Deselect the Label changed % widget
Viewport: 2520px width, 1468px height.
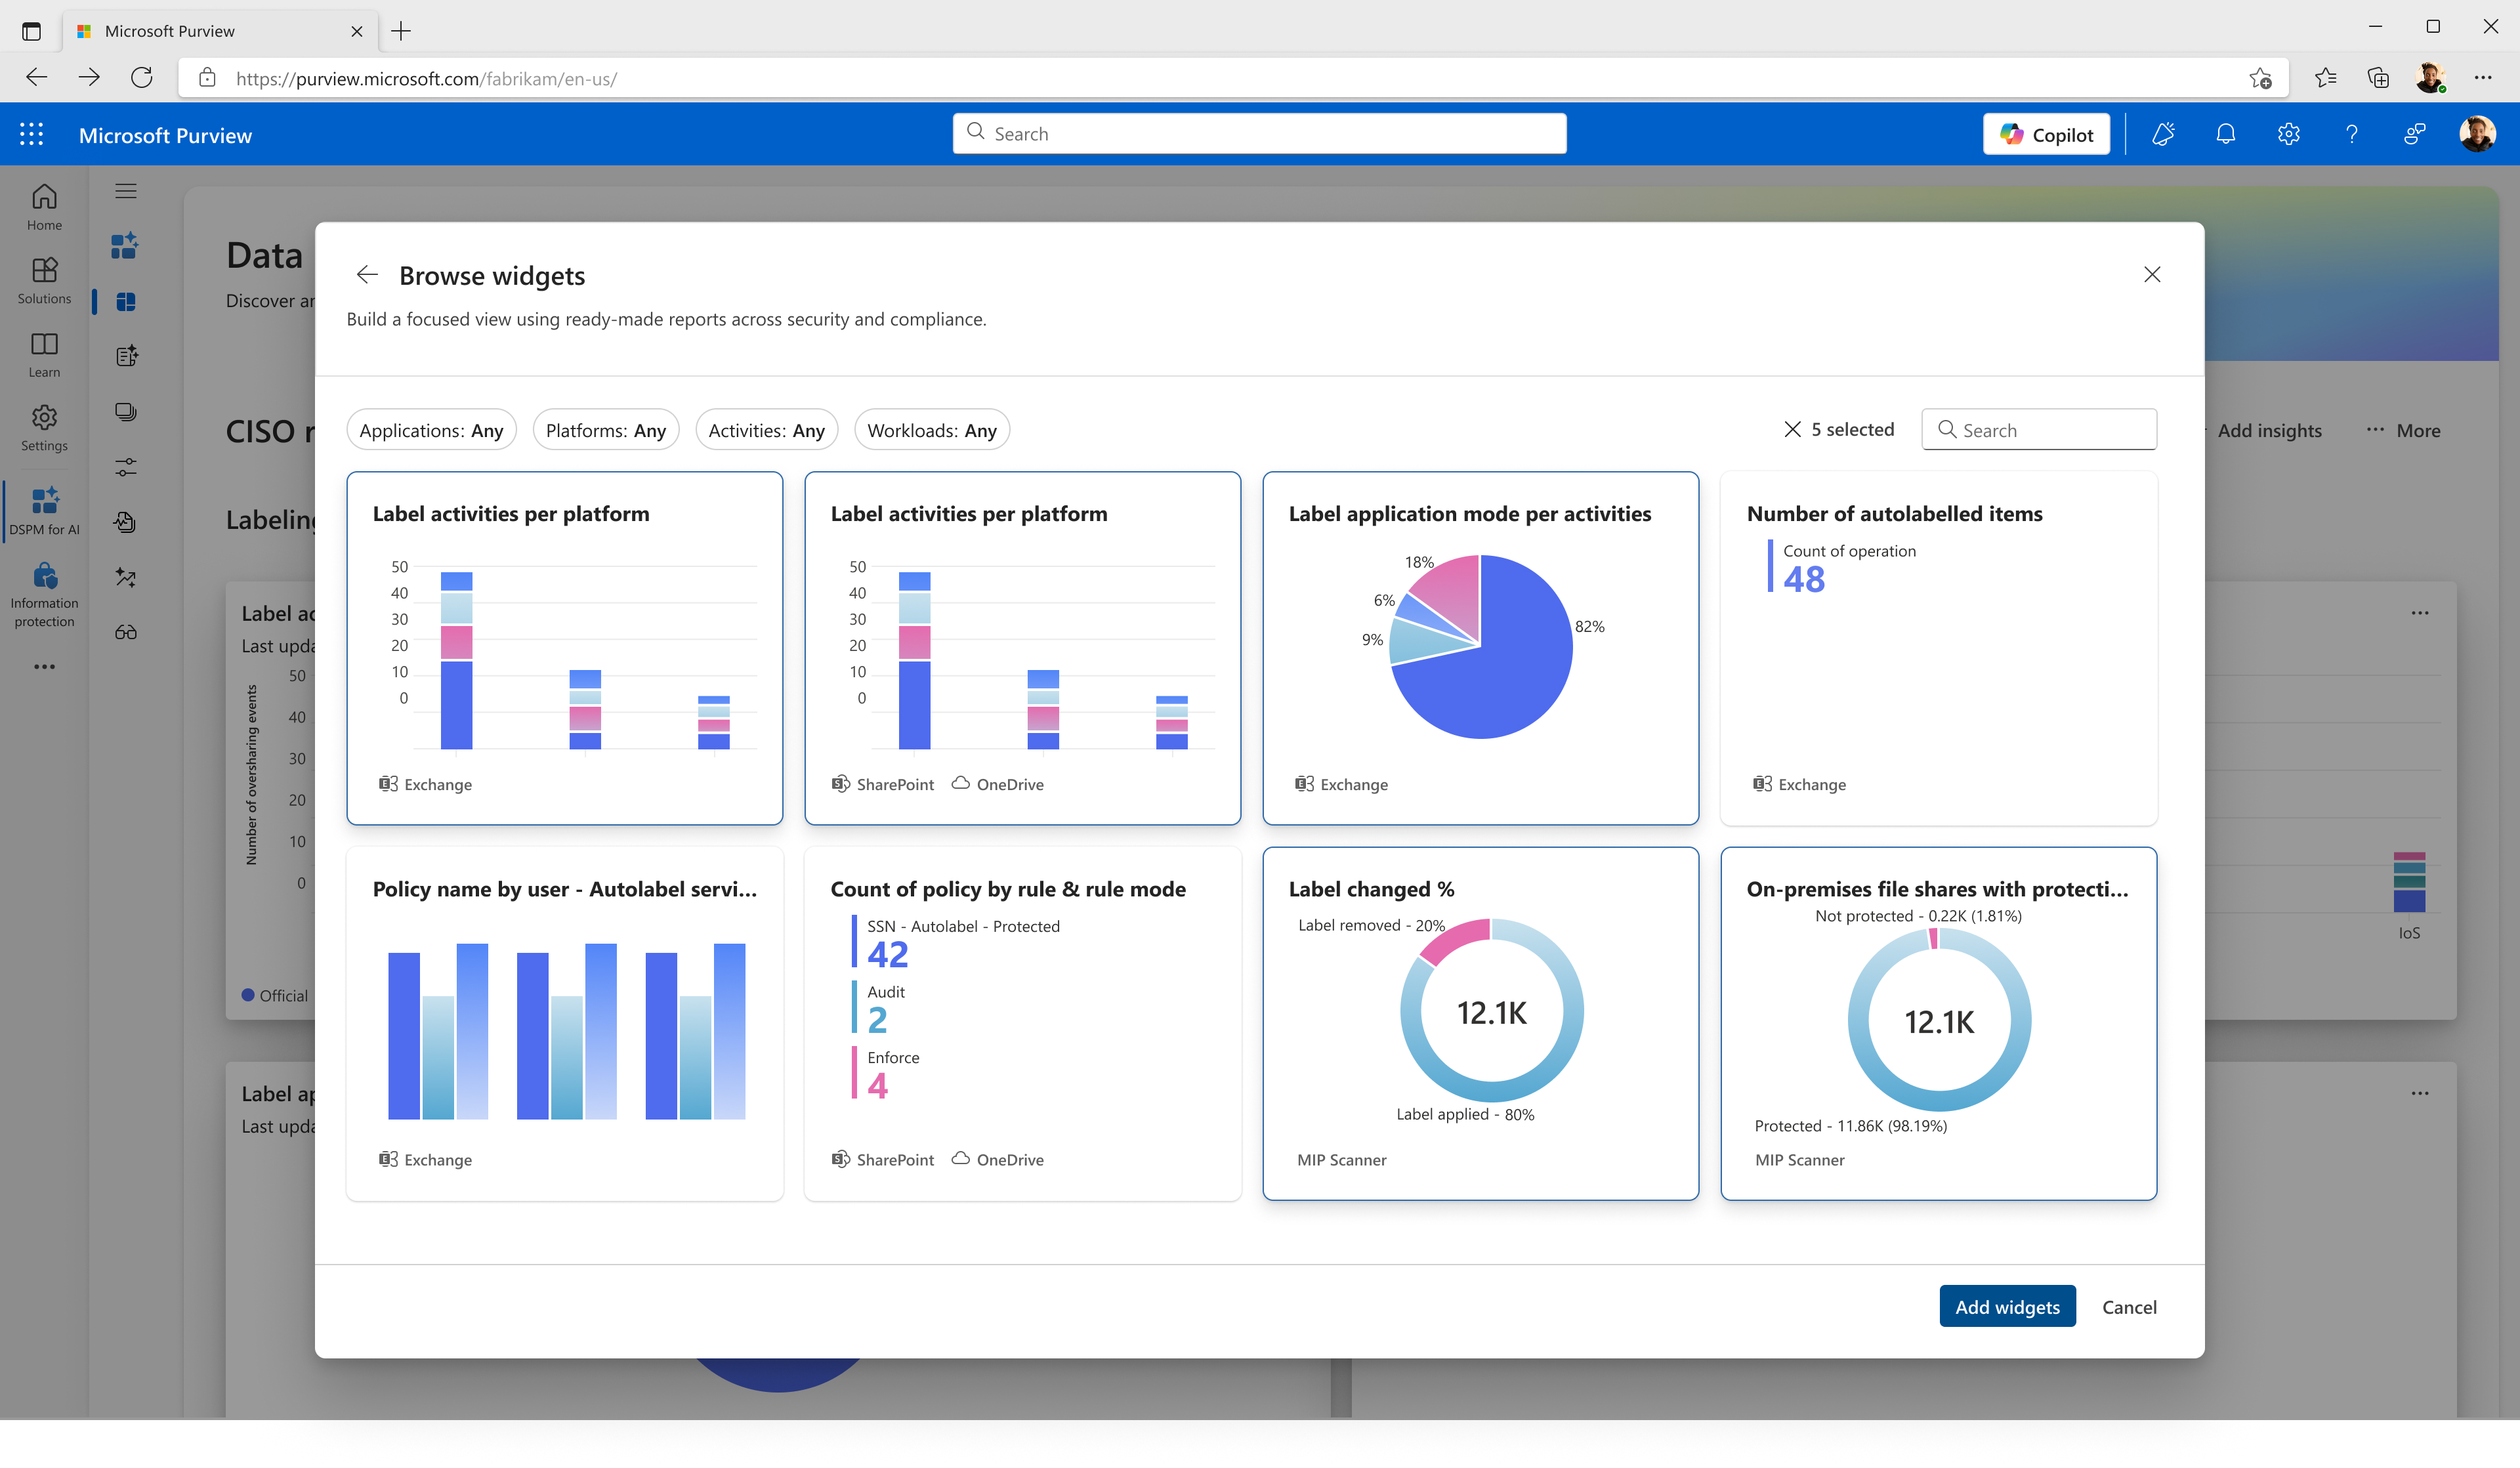[x=1481, y=1024]
